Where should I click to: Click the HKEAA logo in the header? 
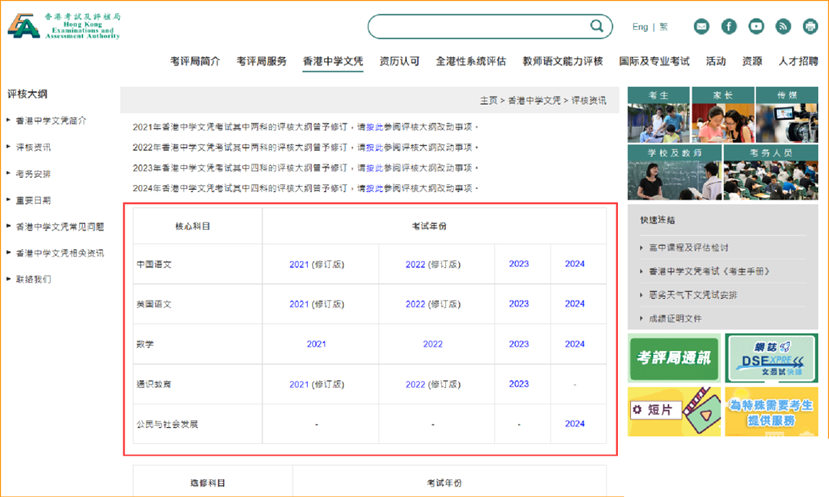pyautogui.click(x=63, y=25)
